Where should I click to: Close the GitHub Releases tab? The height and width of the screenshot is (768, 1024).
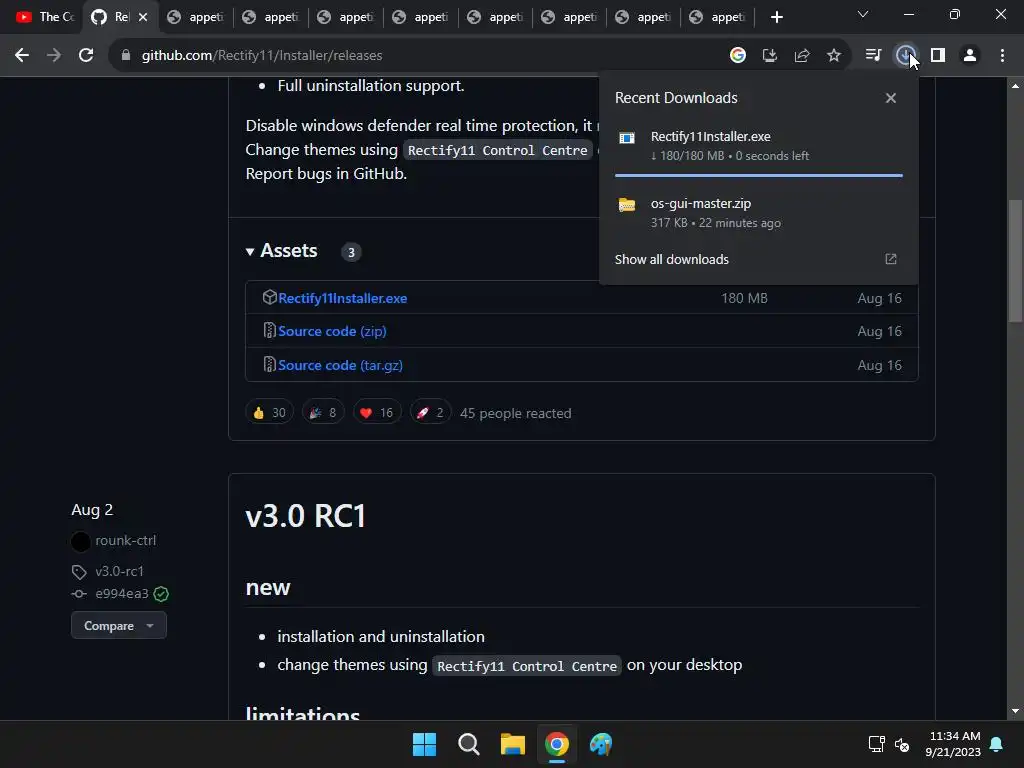pyautogui.click(x=143, y=17)
